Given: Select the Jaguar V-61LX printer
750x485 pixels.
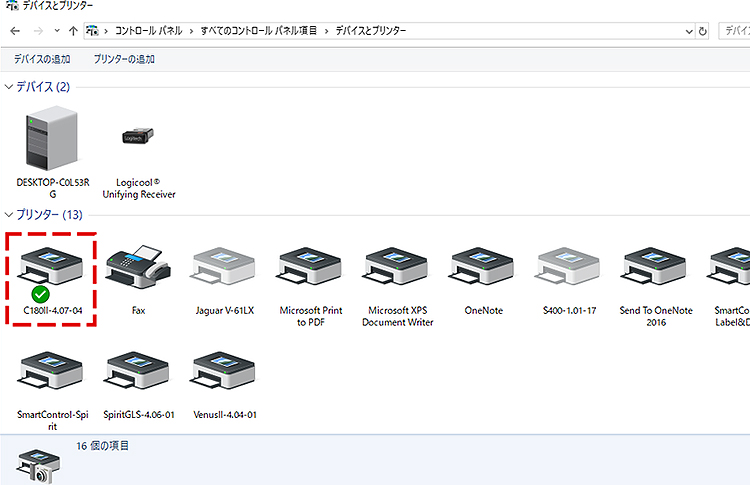Looking at the screenshot, I should coord(224,265).
